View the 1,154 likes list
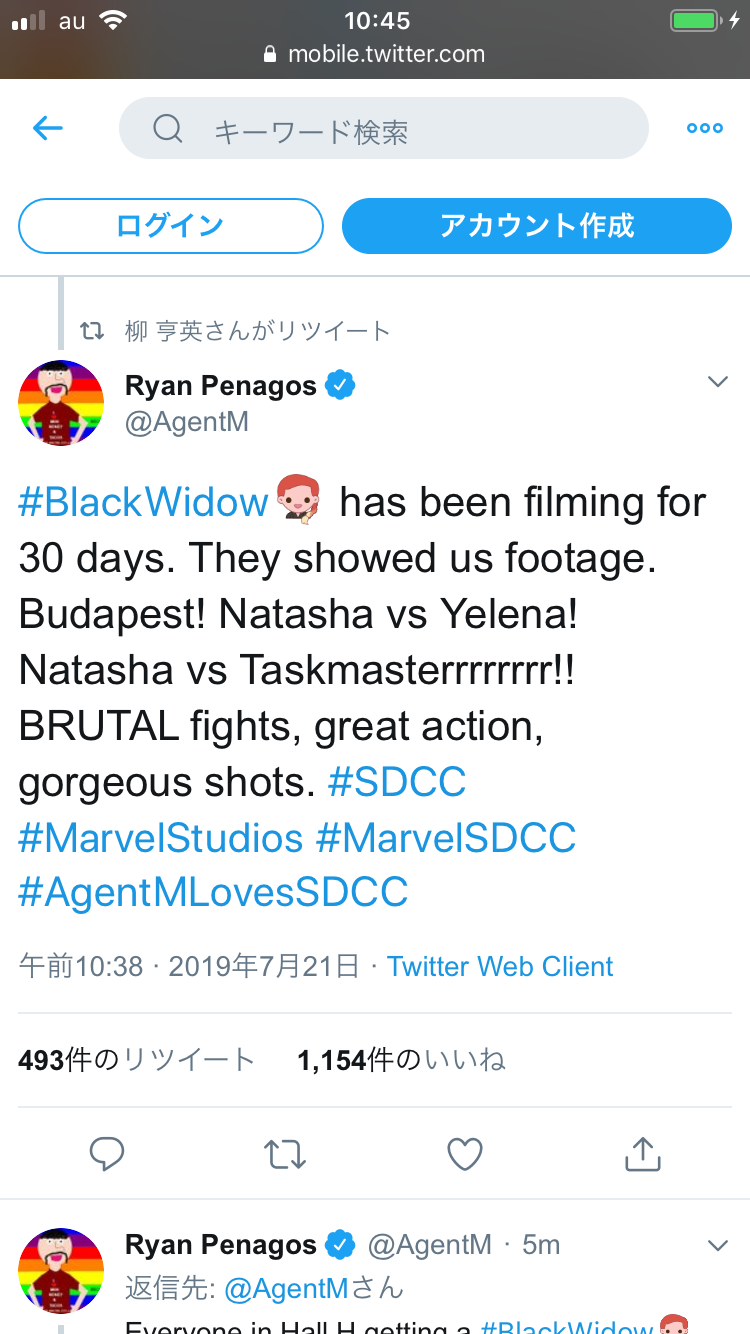750x1334 pixels. pyautogui.click(x=401, y=1060)
